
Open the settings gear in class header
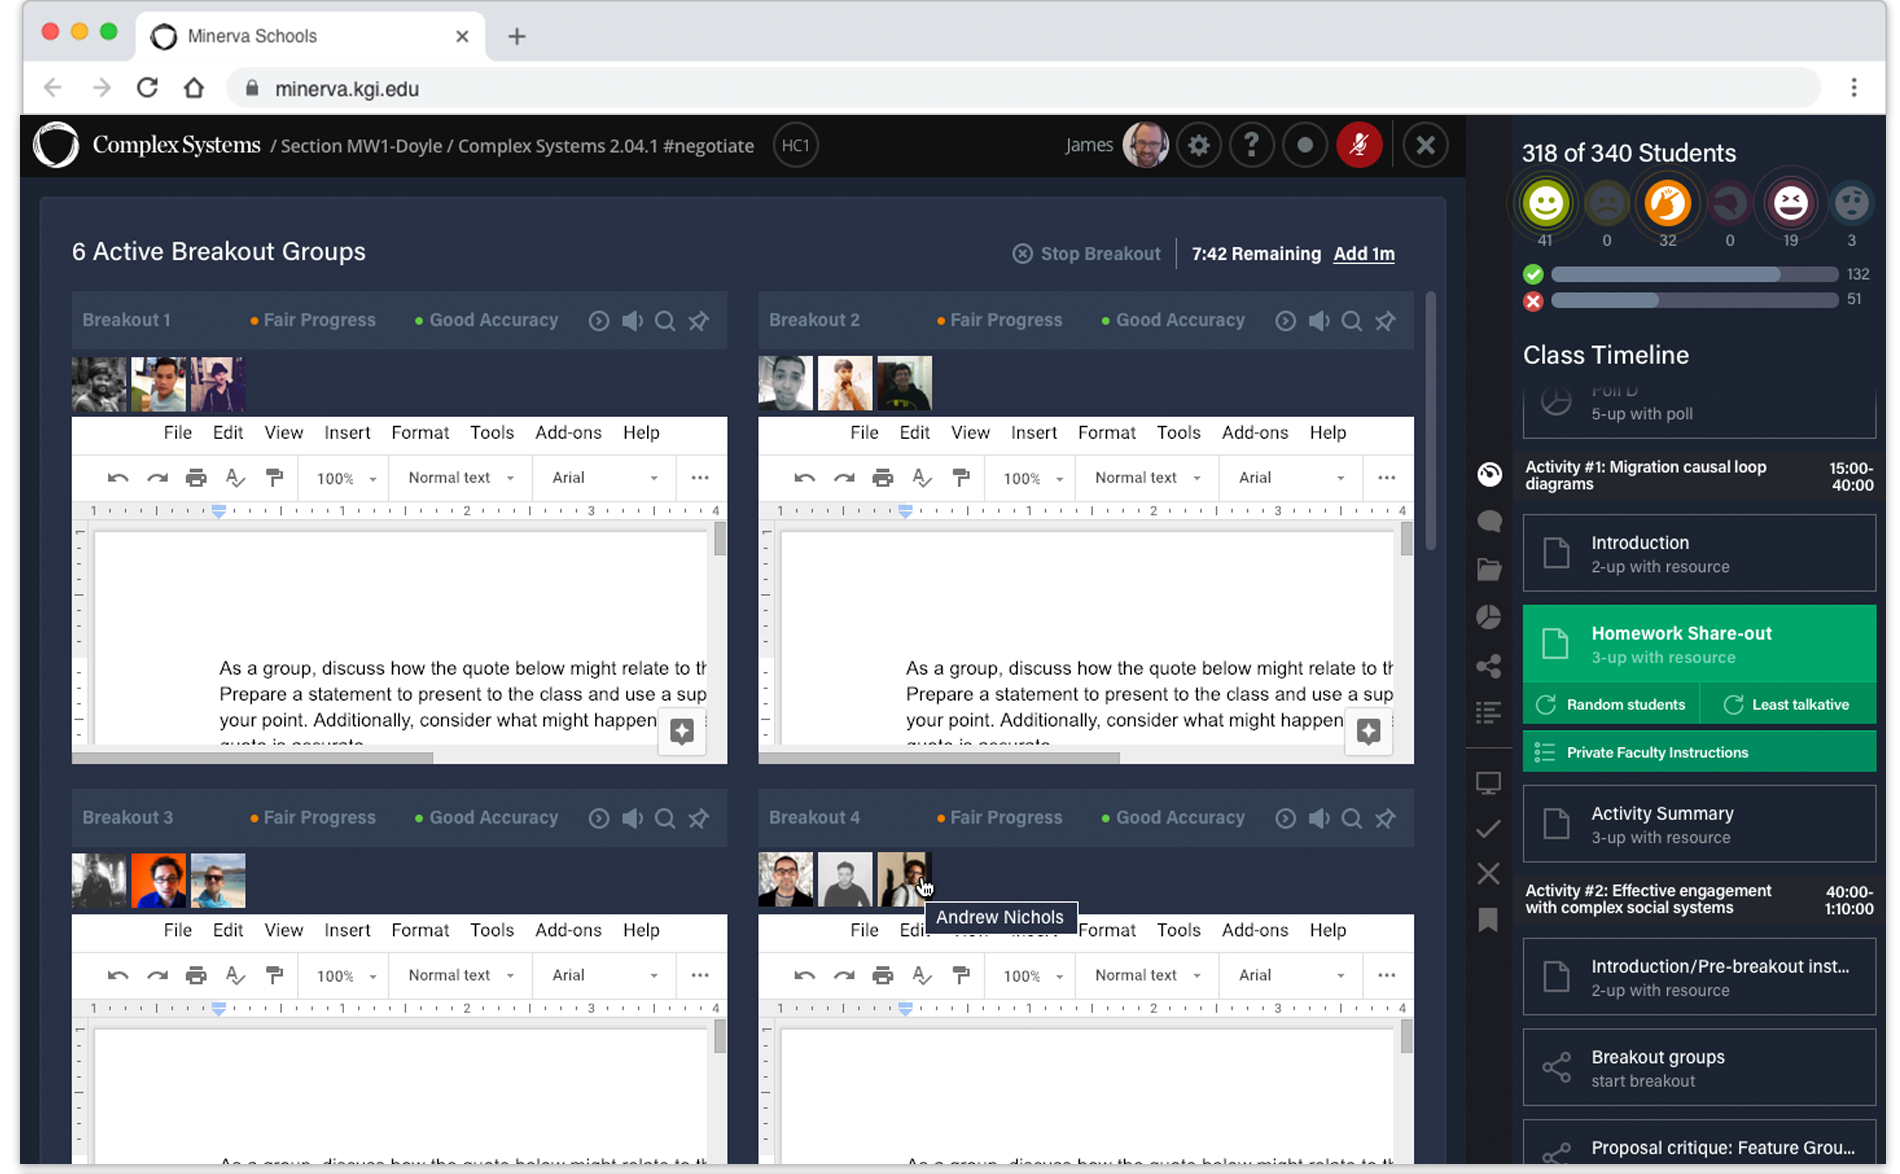[x=1198, y=146]
